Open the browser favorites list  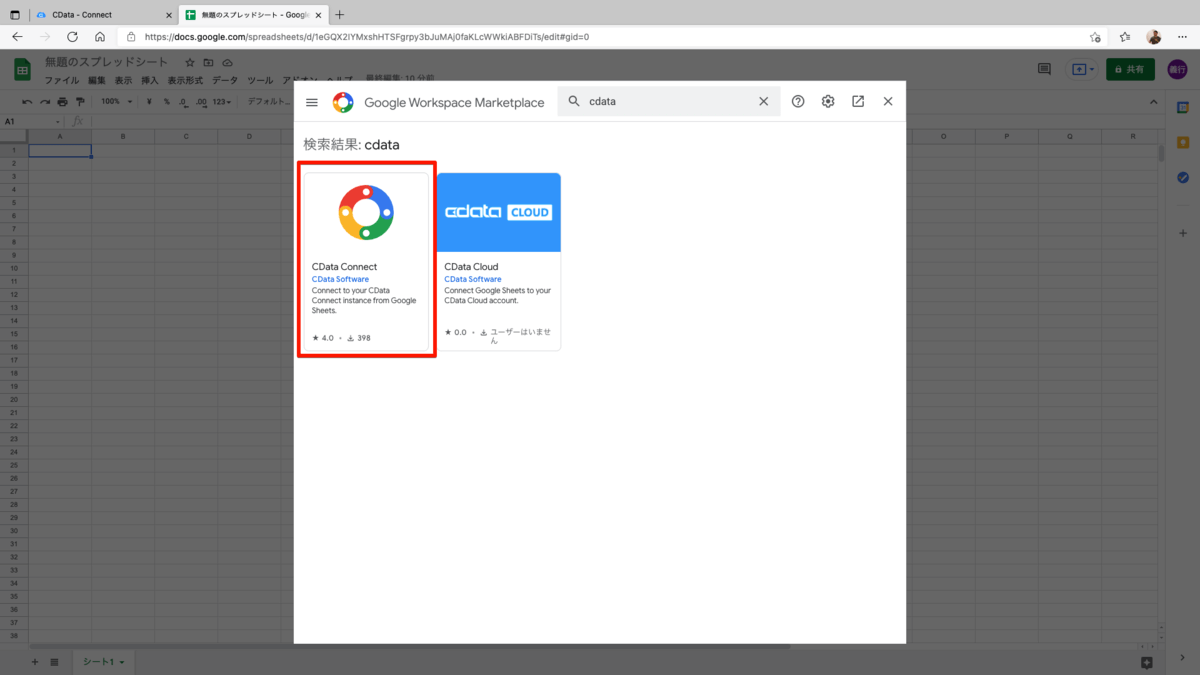1124,37
